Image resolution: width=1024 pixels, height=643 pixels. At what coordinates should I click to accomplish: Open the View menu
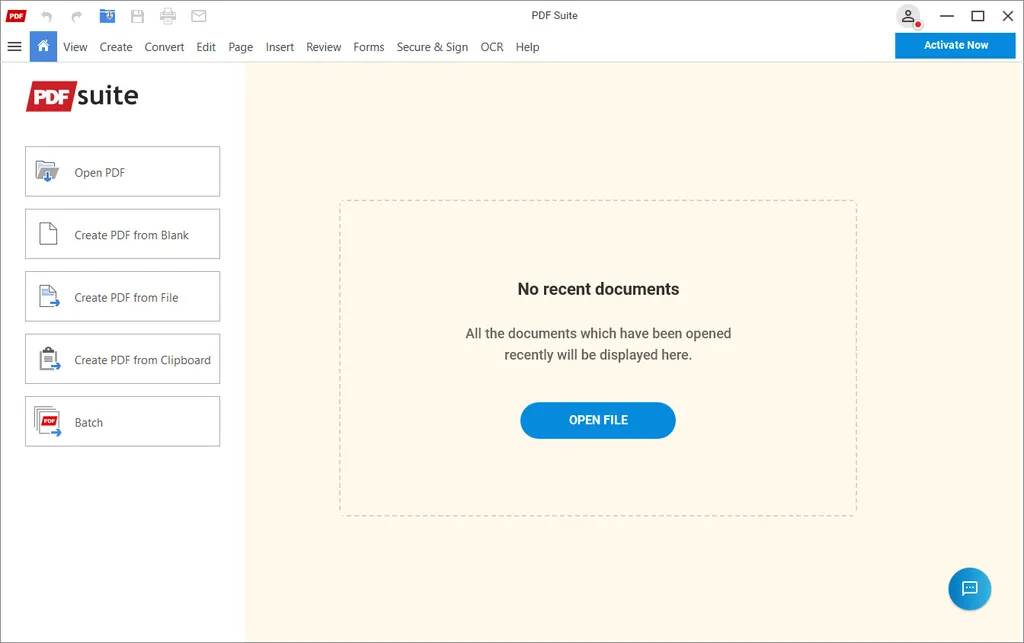pyautogui.click(x=75, y=47)
